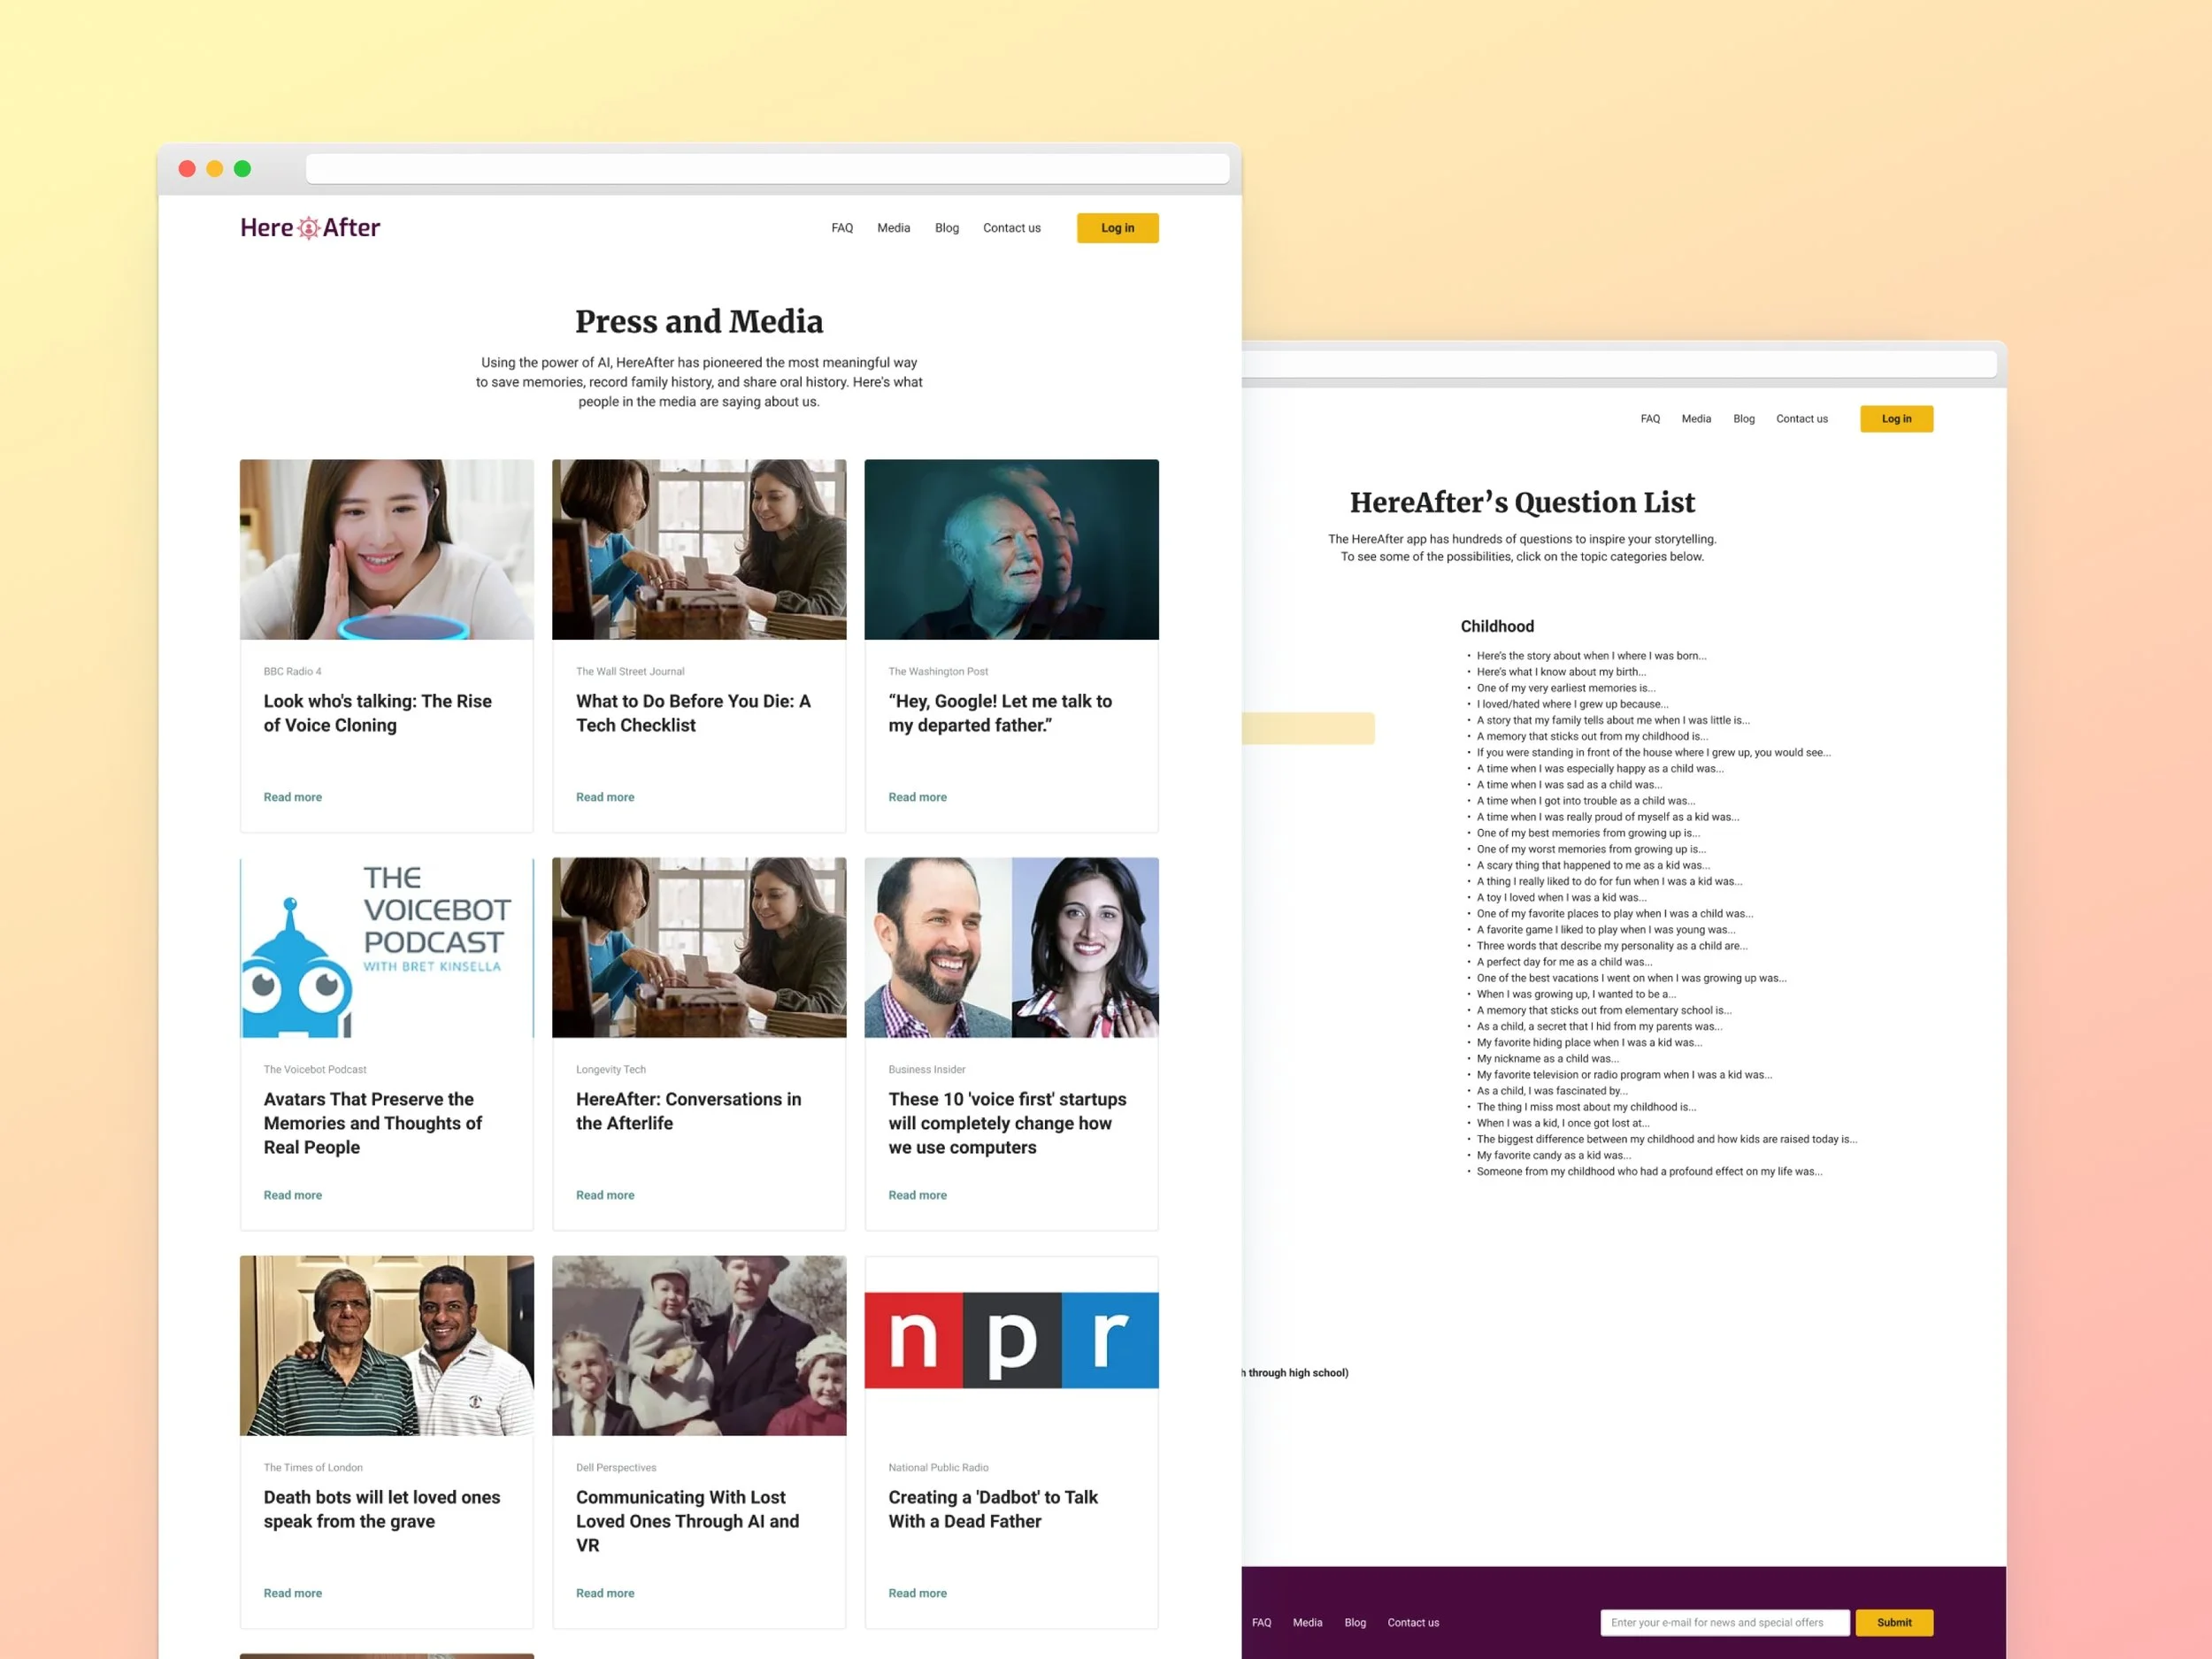Read more on Avatars That Preserve Memories
The image size is (2212, 1659).
293,1195
